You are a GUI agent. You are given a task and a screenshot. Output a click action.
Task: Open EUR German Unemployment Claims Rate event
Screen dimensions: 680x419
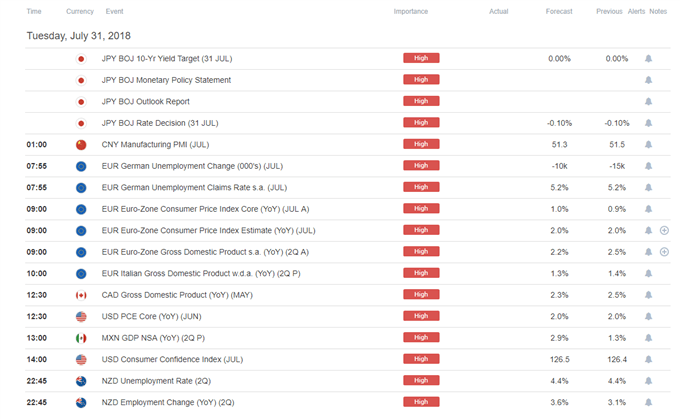(x=194, y=187)
